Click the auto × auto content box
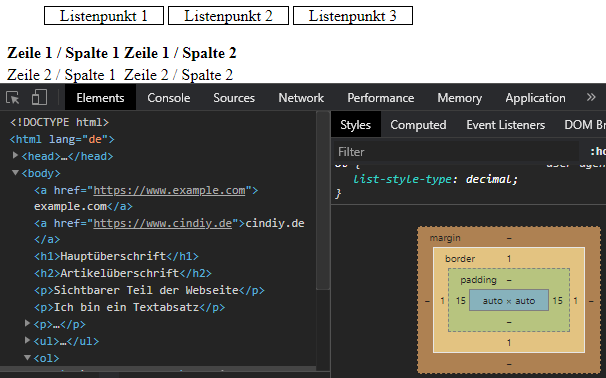This screenshot has width=606, height=378. click(x=509, y=300)
